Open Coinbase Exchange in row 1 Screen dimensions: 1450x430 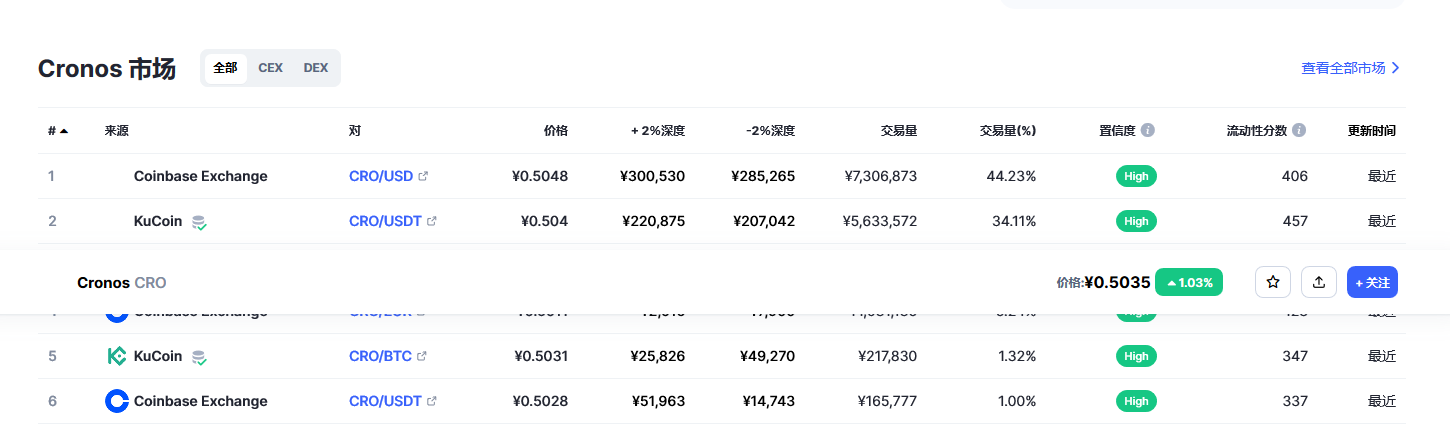click(x=200, y=176)
